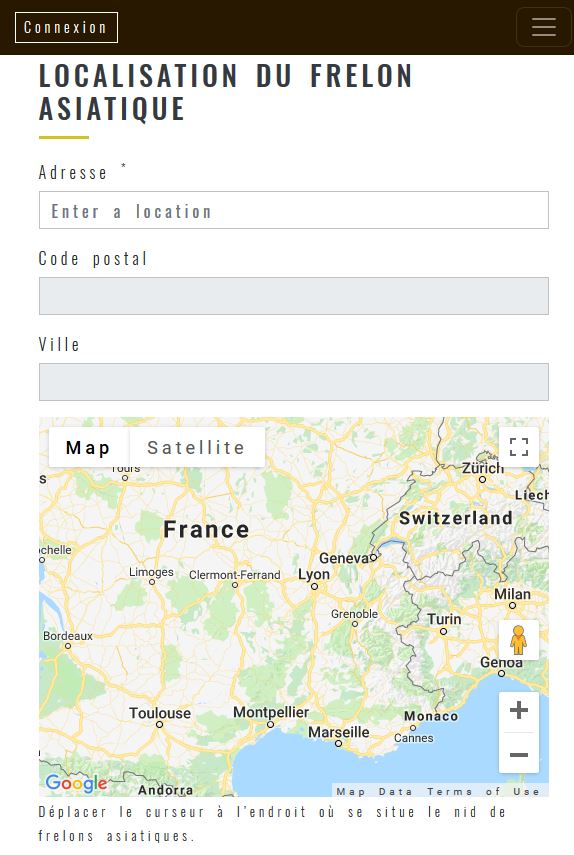Click the Connexion button
The height and width of the screenshot is (855, 574).
click(66, 27)
